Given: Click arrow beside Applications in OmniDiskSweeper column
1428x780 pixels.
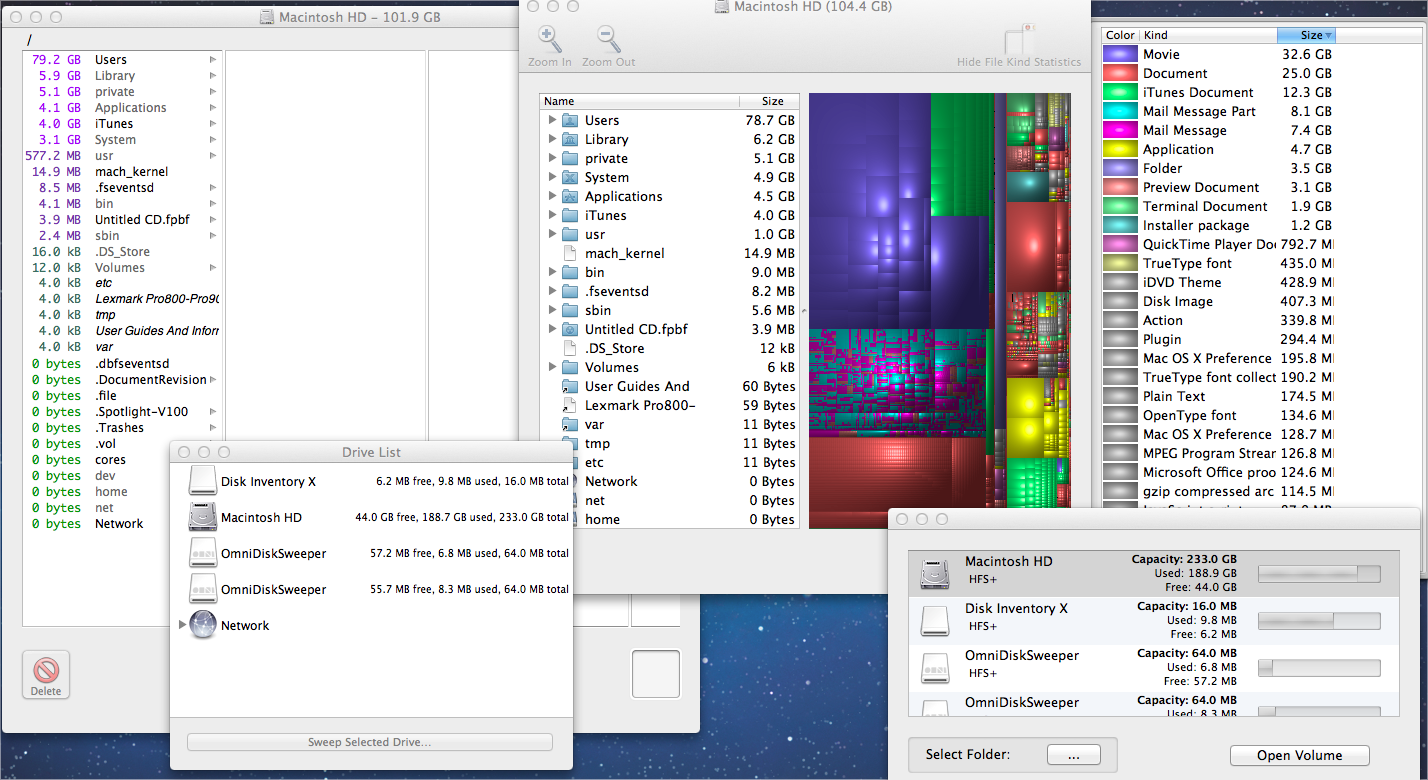Looking at the screenshot, I should (212, 108).
